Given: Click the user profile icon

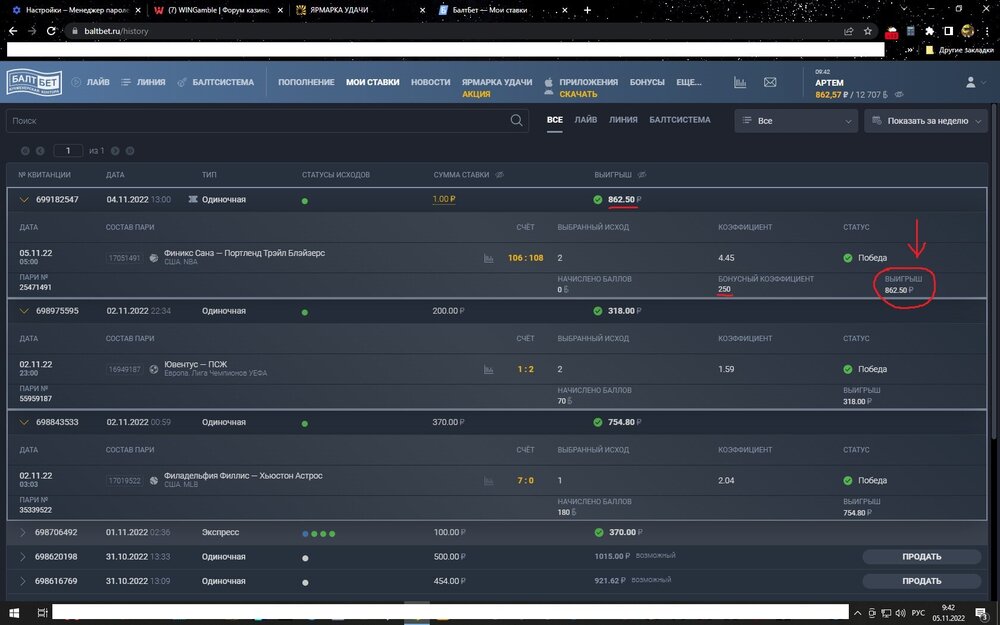Looking at the screenshot, I should (x=970, y=82).
